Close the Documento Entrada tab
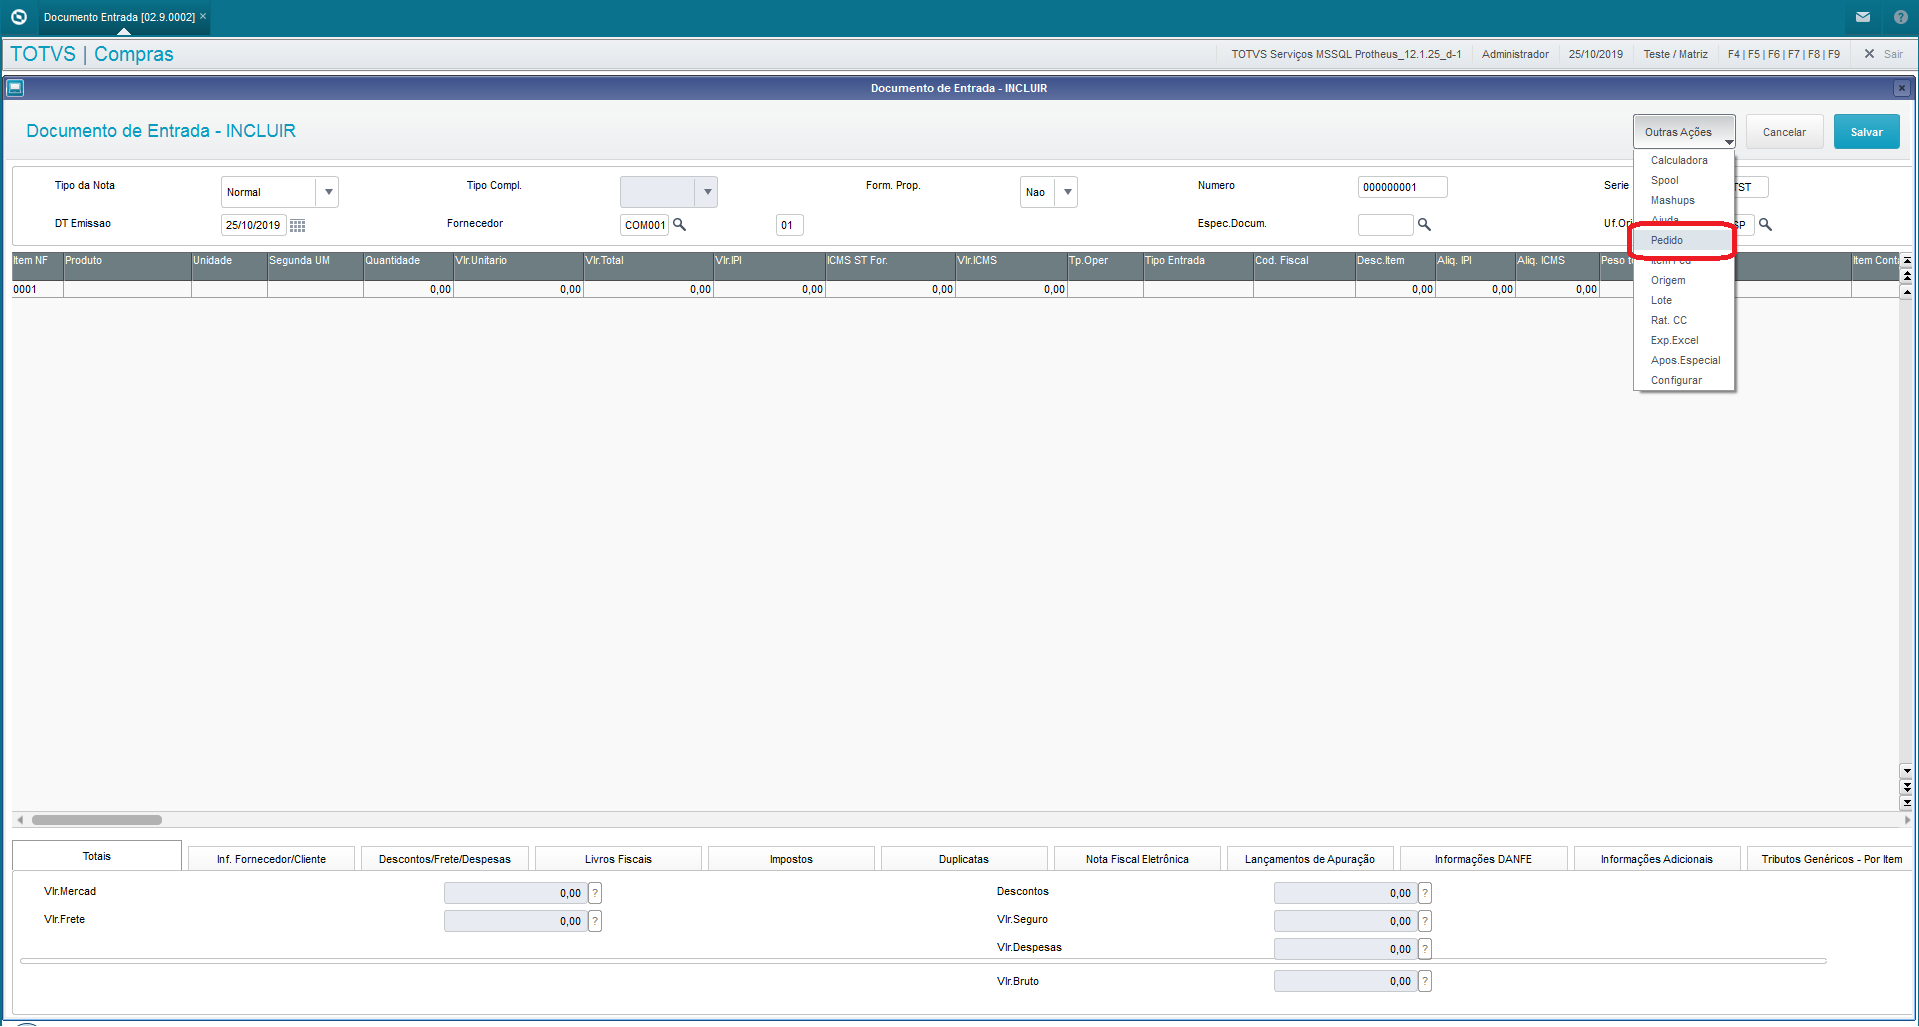The height and width of the screenshot is (1027, 1919). click(x=203, y=16)
